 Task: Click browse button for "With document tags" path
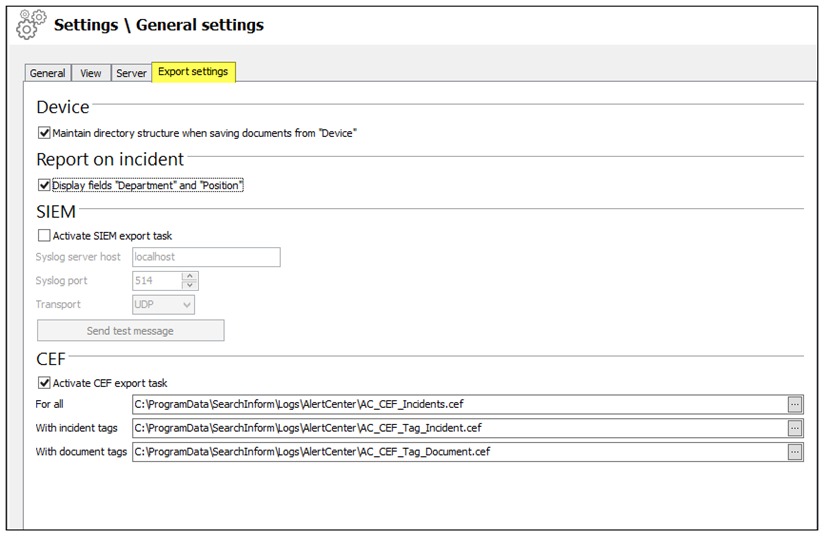(x=794, y=452)
